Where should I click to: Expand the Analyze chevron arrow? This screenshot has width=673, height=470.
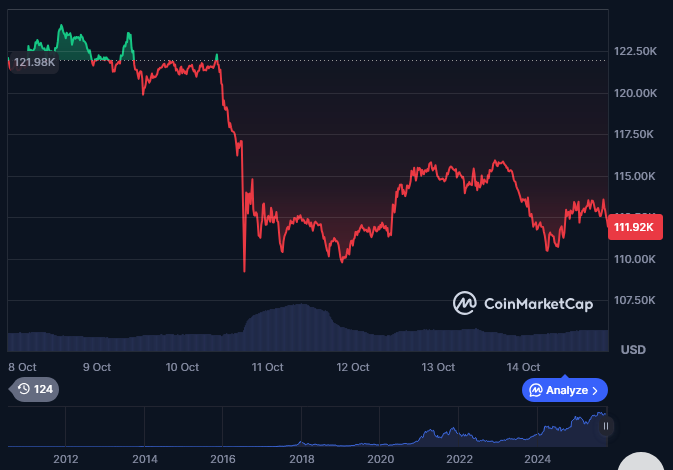(x=595, y=390)
